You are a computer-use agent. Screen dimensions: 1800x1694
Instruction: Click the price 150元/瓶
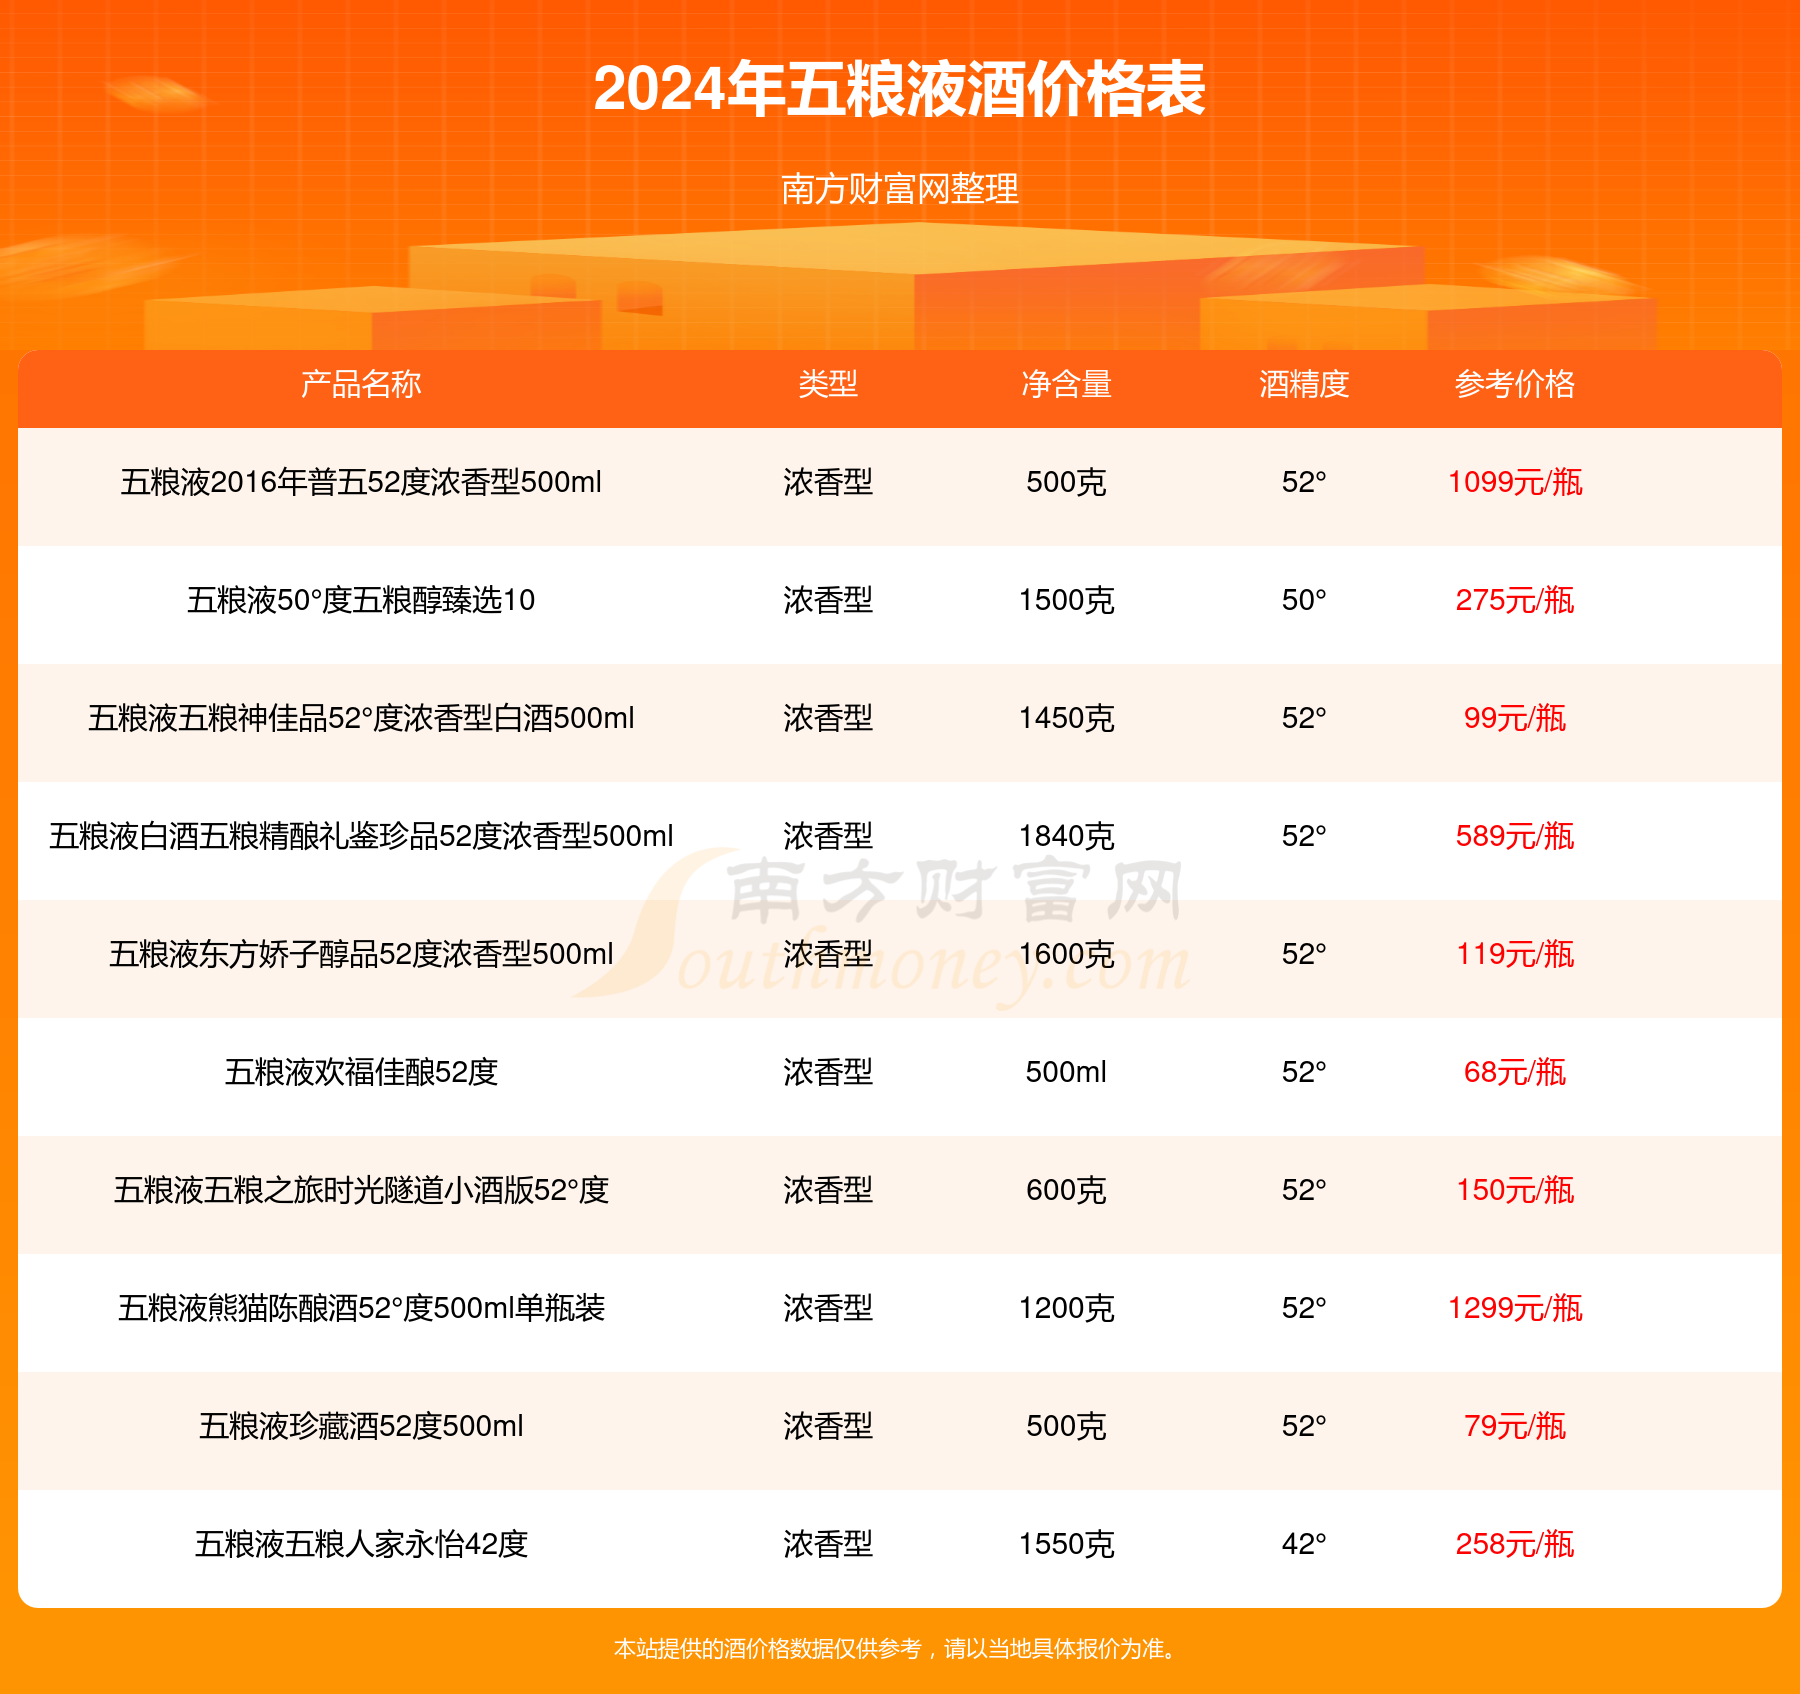click(x=1515, y=1190)
